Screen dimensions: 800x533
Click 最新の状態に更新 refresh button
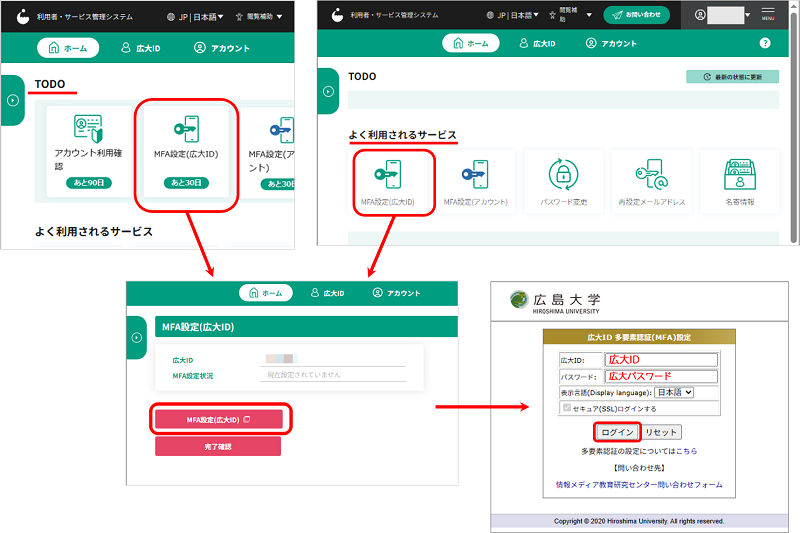click(732, 76)
